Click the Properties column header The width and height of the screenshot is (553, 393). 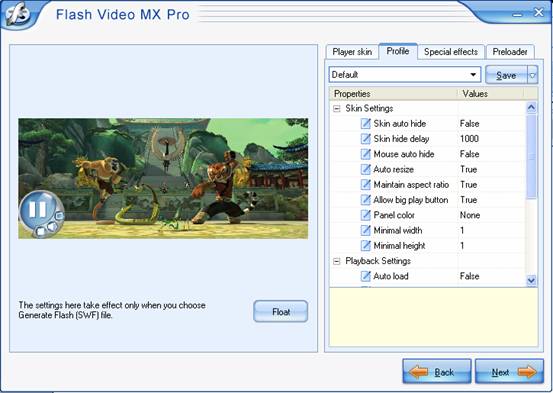[393, 94]
